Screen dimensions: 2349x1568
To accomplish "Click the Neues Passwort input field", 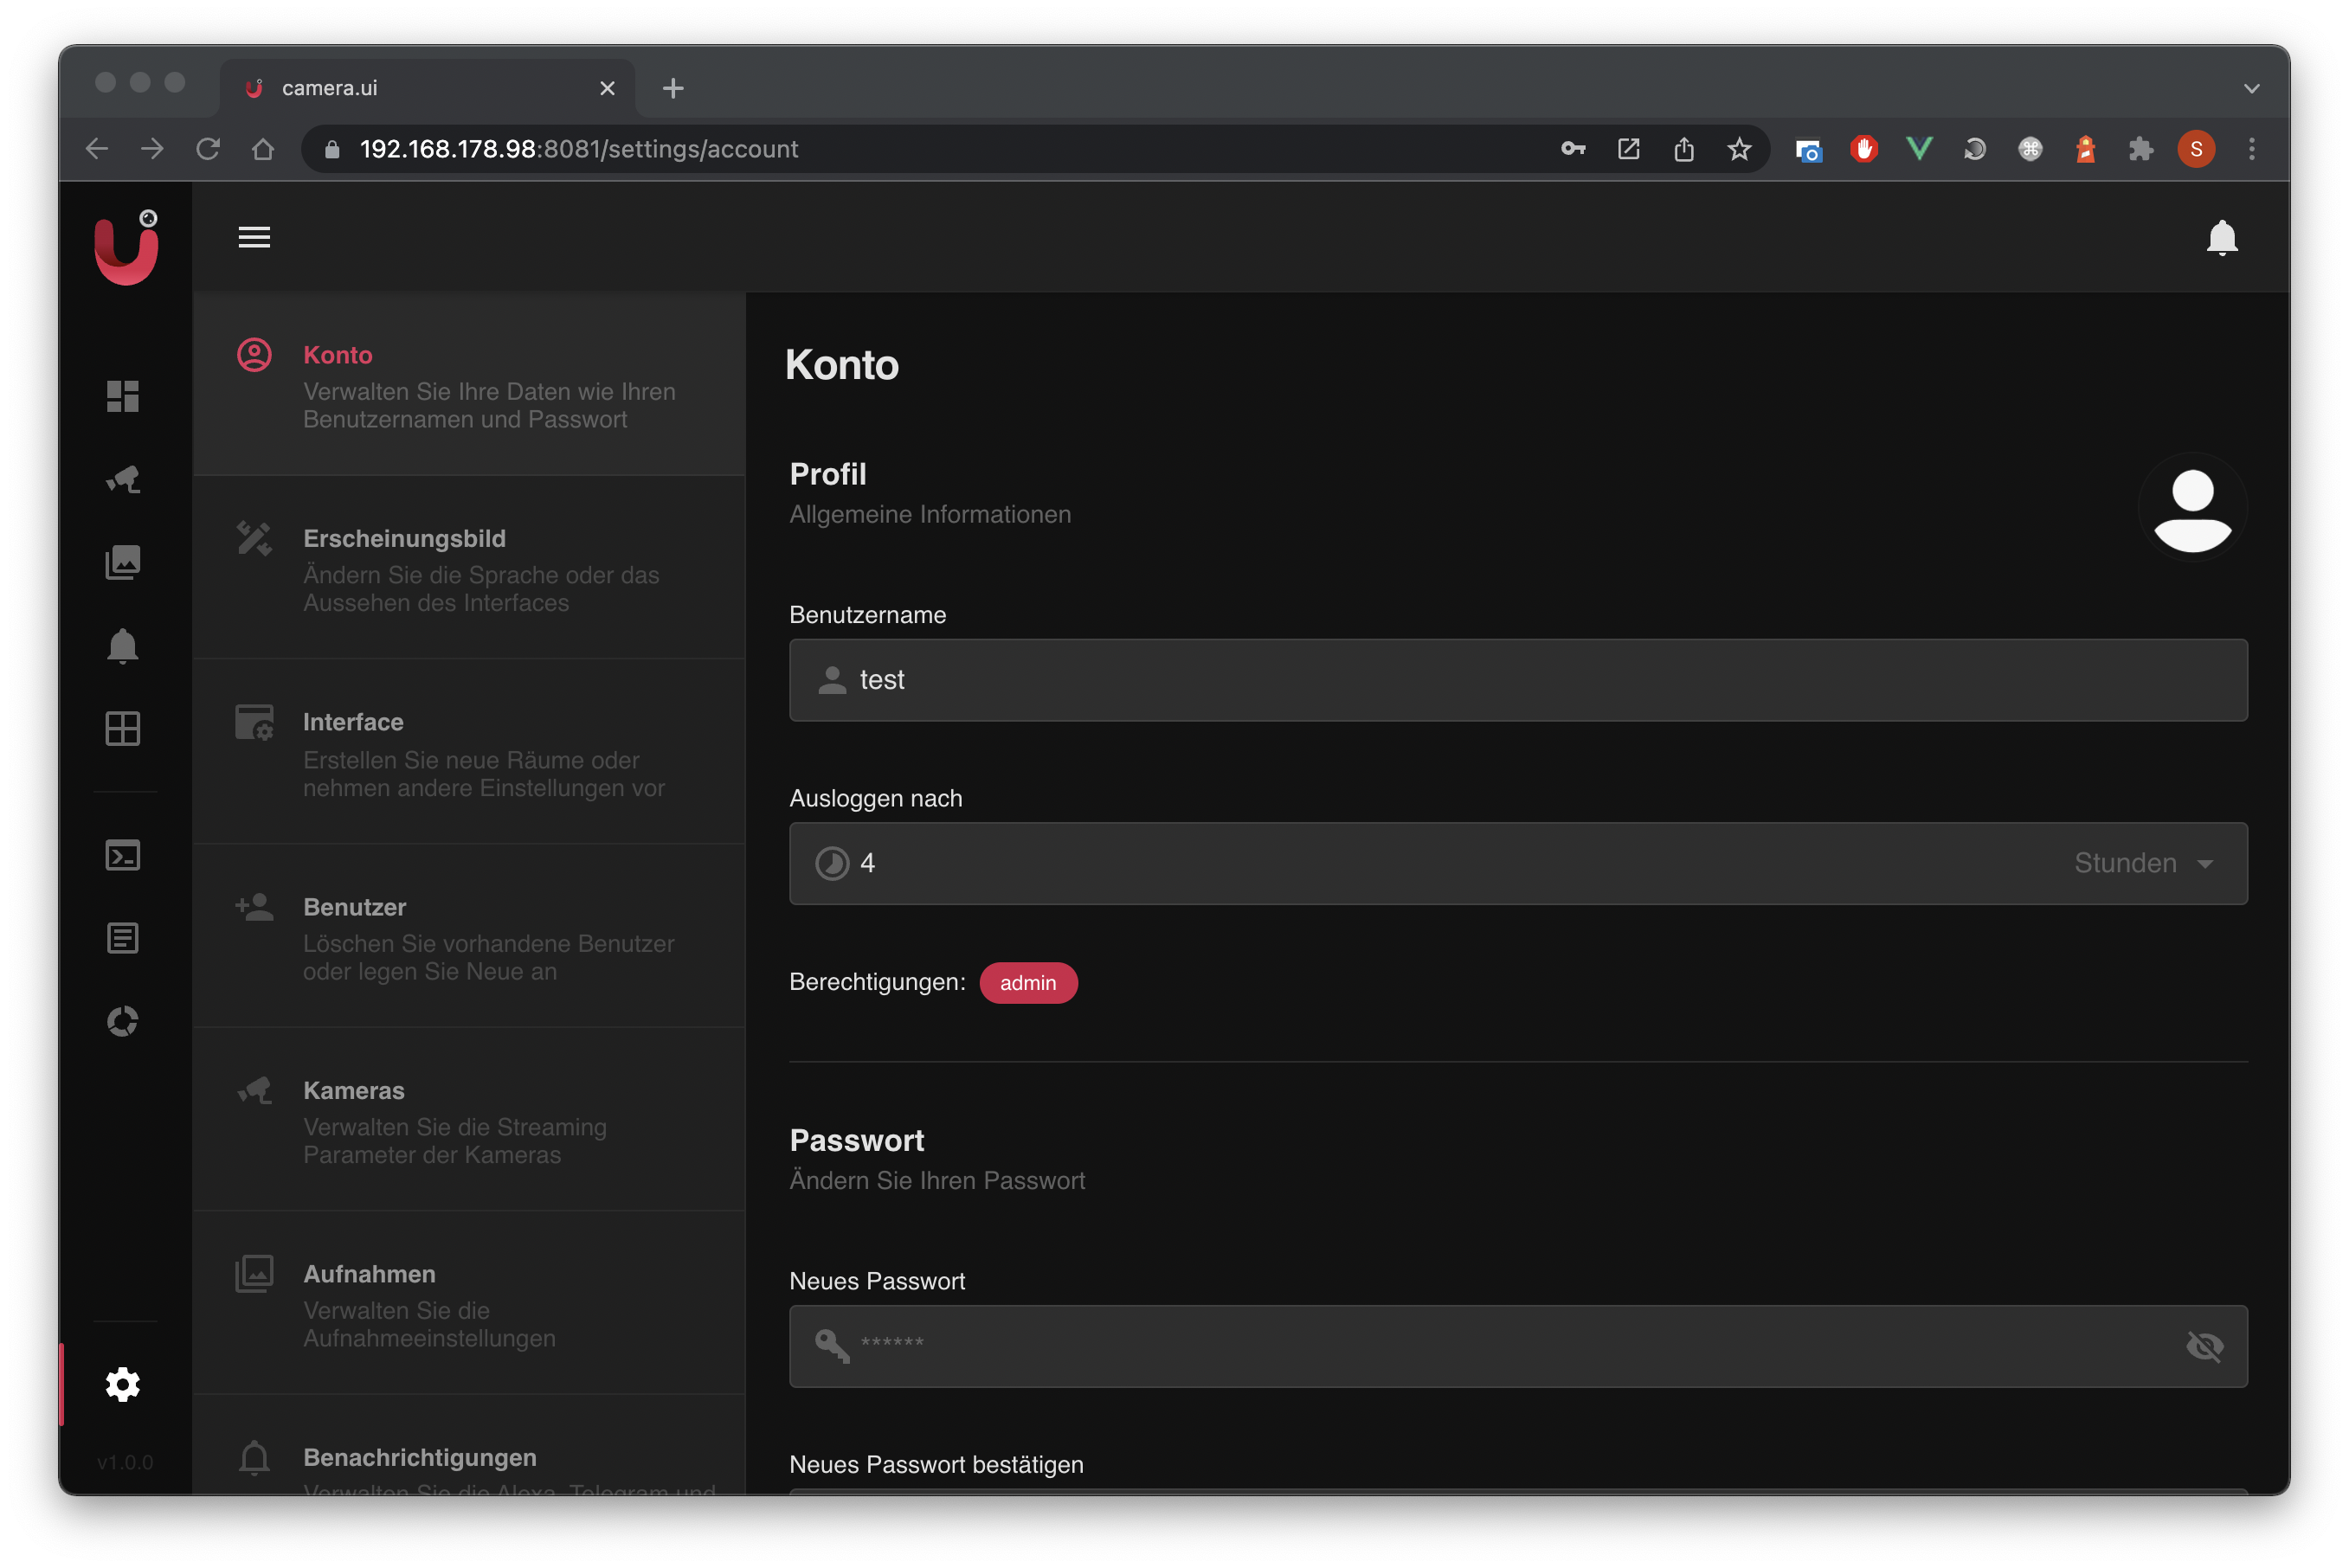I will coord(1517,1344).
